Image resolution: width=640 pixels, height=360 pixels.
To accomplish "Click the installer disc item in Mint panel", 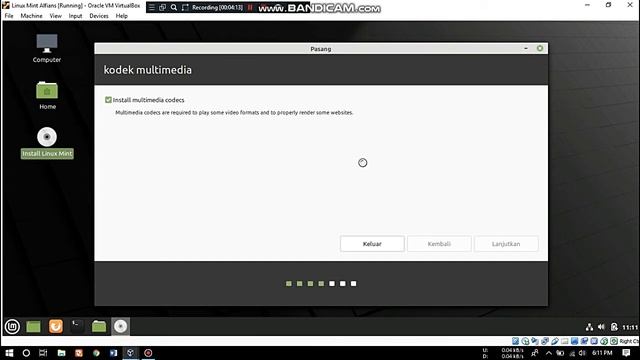I will pos(120,327).
